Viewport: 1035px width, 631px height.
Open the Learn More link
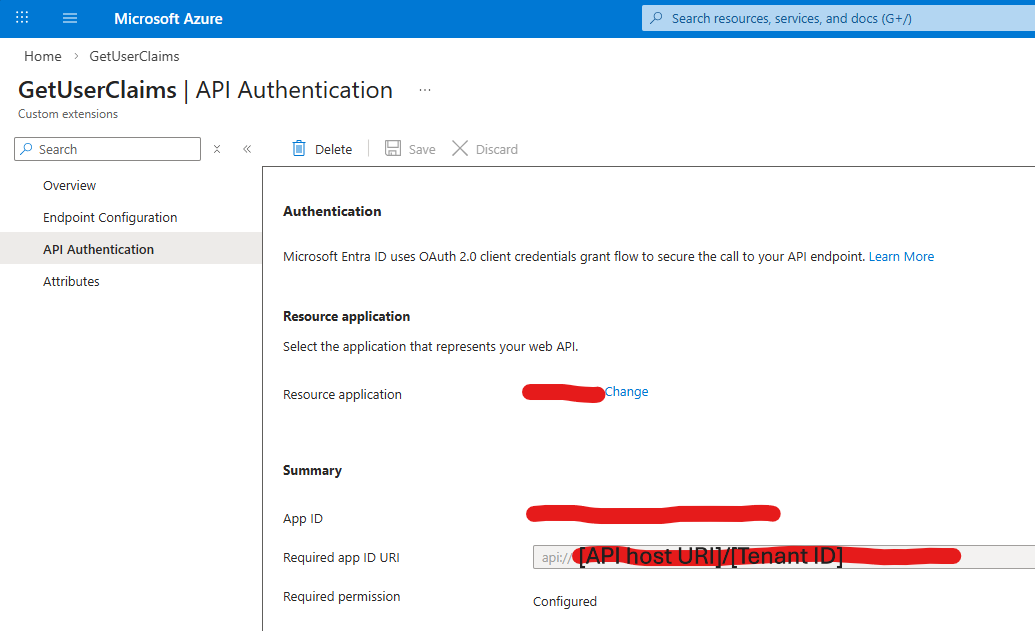click(x=901, y=257)
